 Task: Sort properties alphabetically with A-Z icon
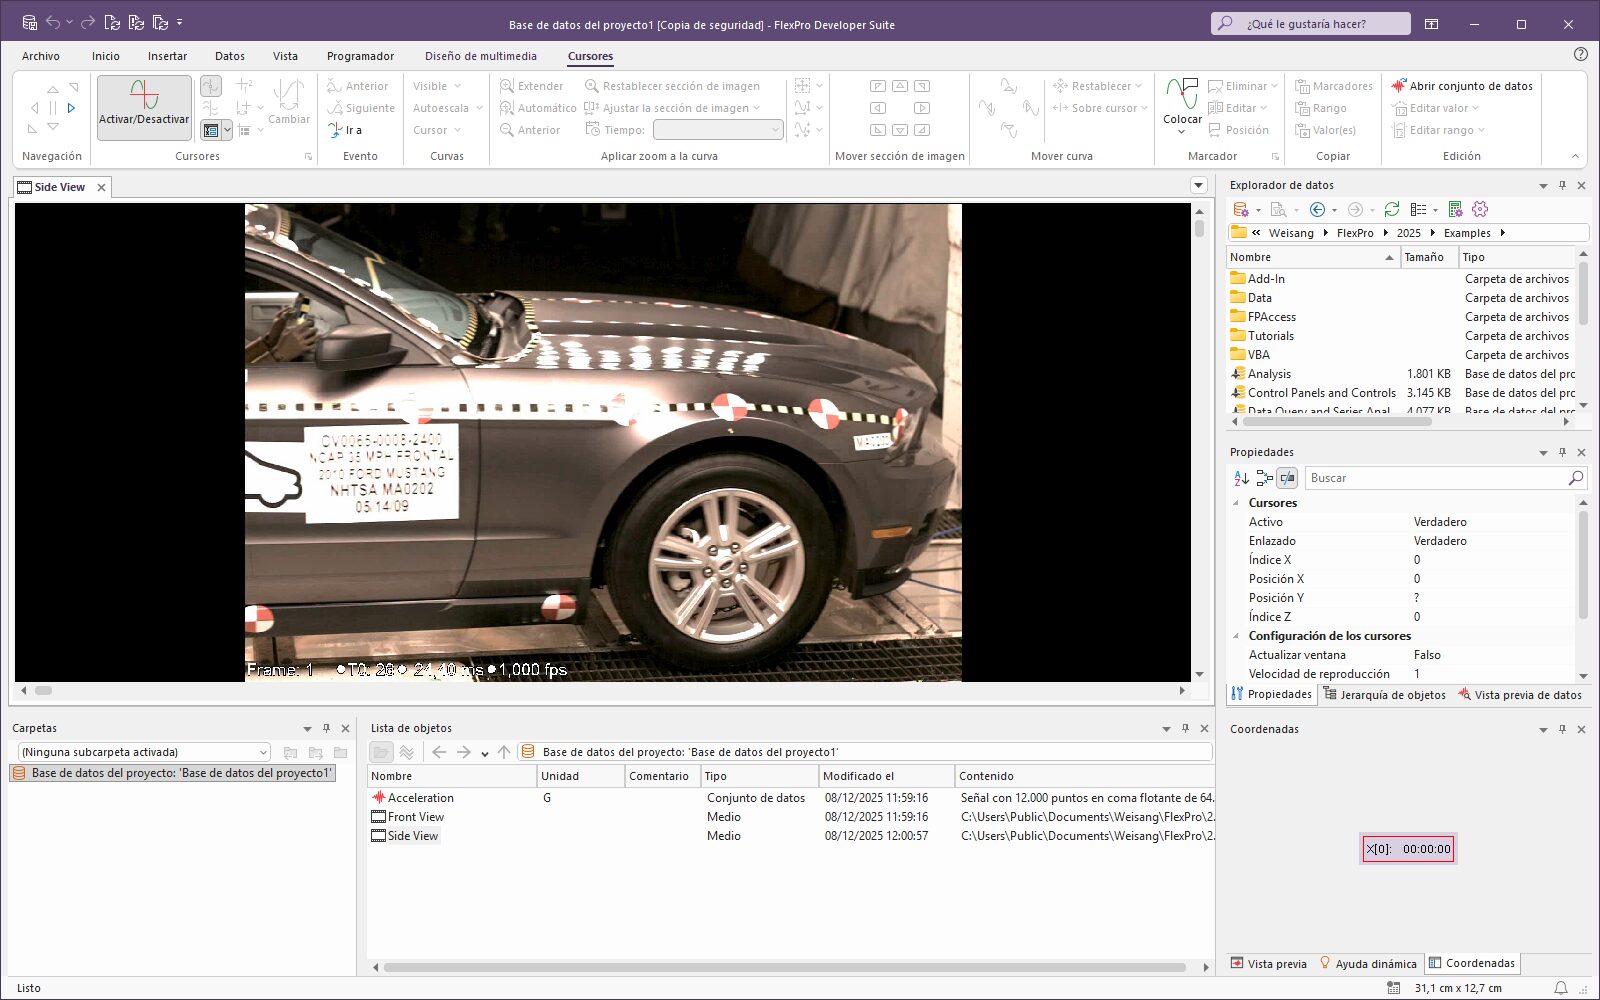[1241, 478]
